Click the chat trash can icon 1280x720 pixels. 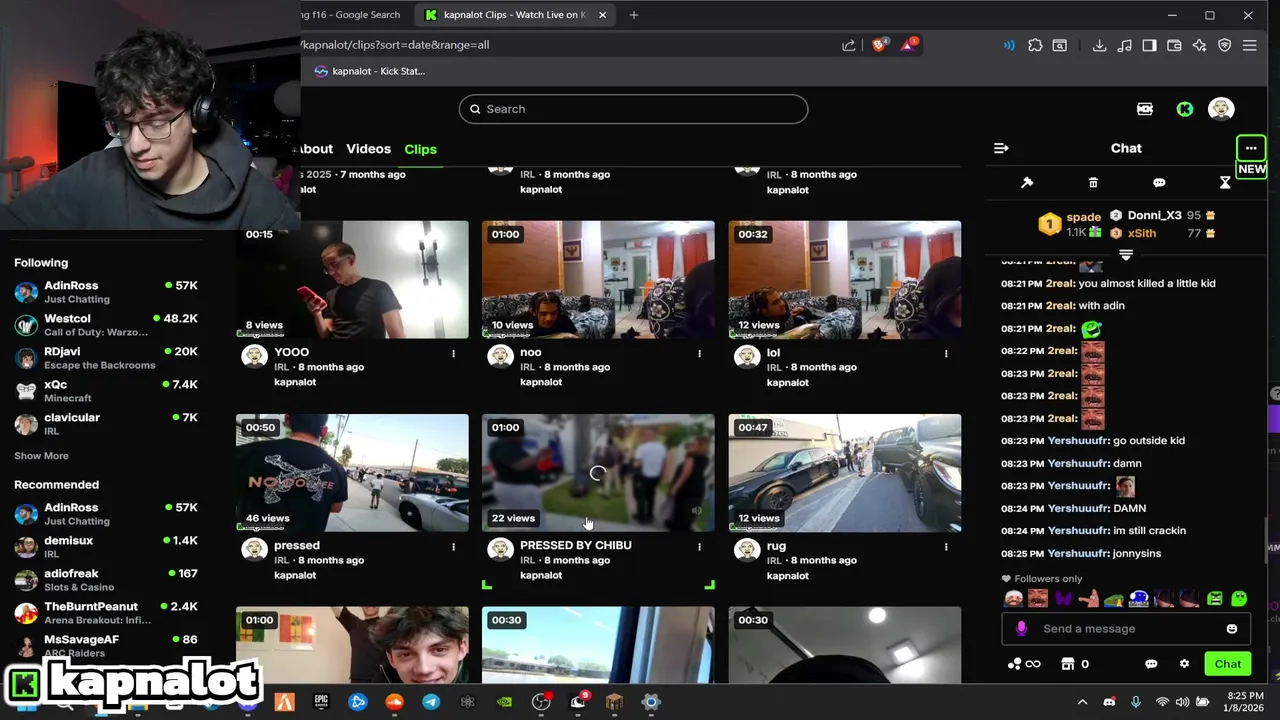pos(1093,183)
